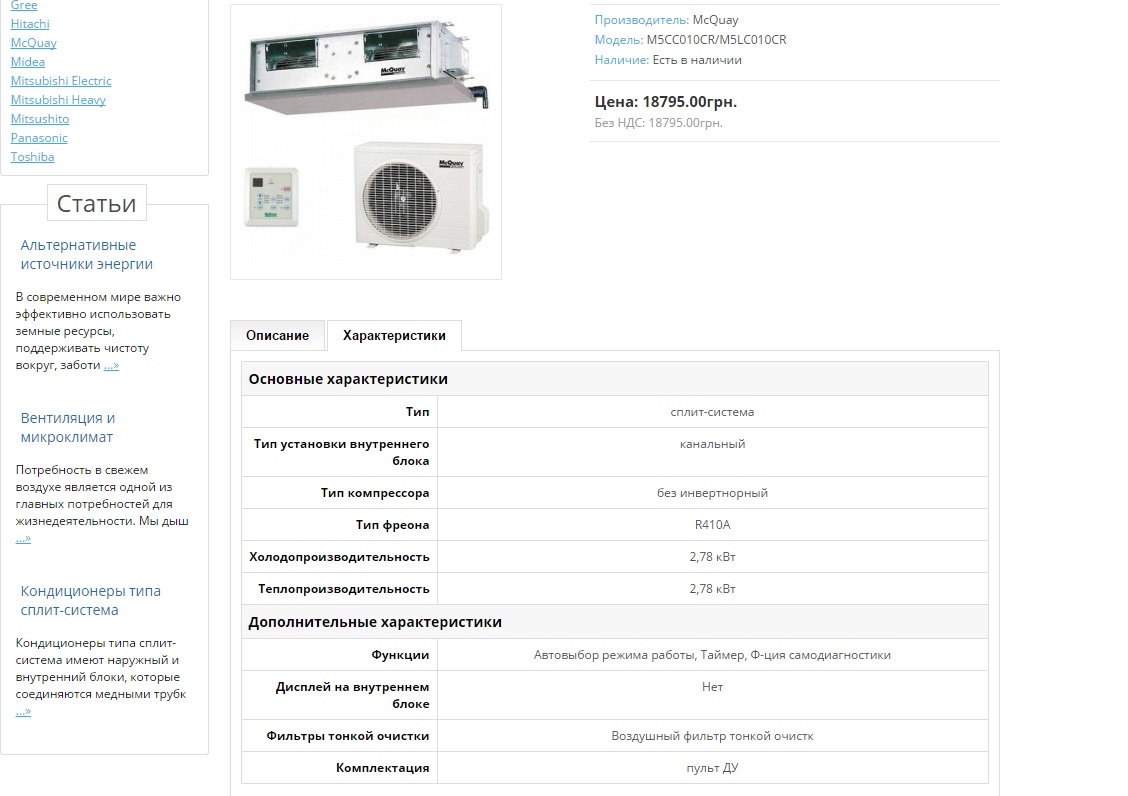Click the Холодопроизводительность row label
This screenshot has width=1128, height=796.
[339, 557]
